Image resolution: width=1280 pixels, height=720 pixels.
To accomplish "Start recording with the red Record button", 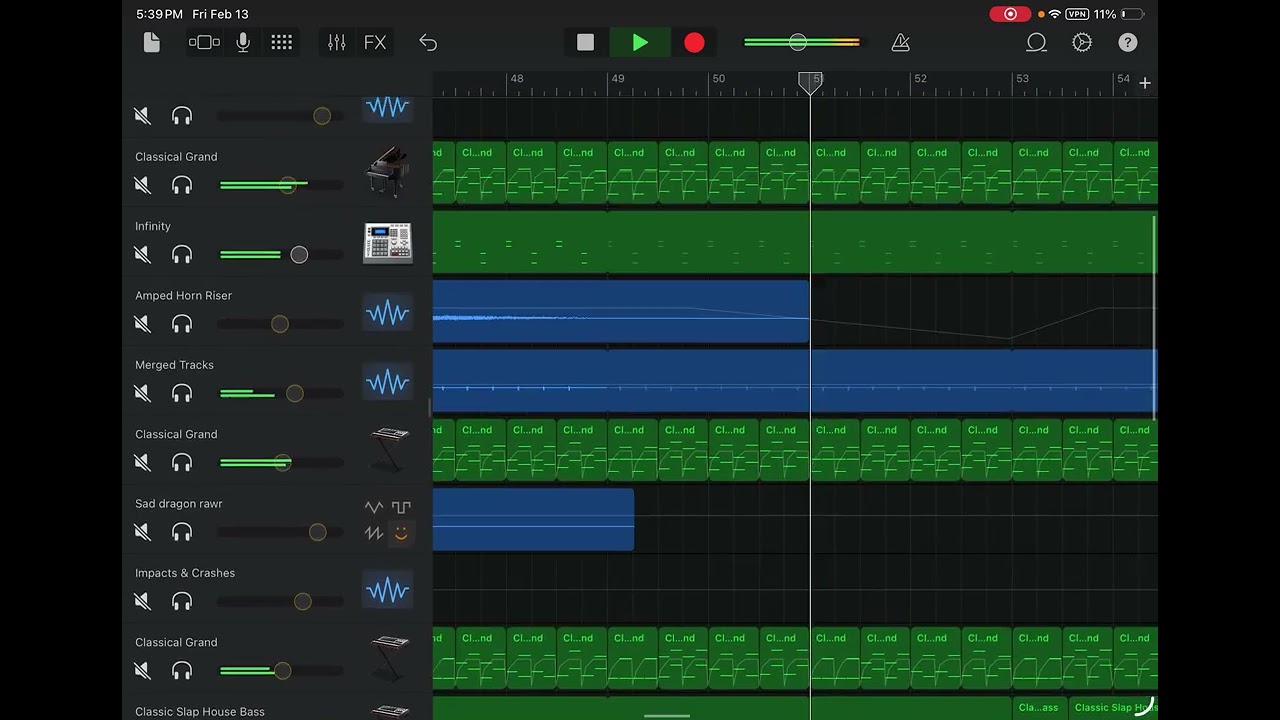I will [x=694, y=42].
